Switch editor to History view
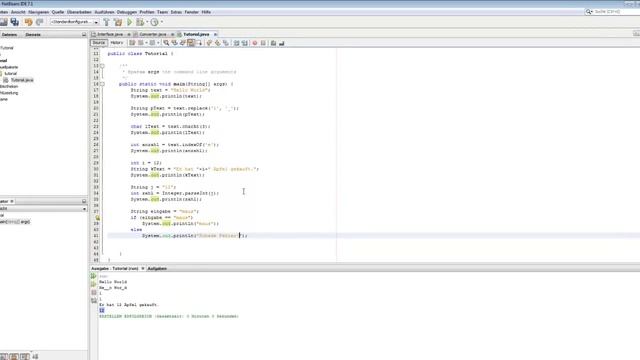The width and height of the screenshot is (640, 360). pyautogui.click(x=116, y=43)
